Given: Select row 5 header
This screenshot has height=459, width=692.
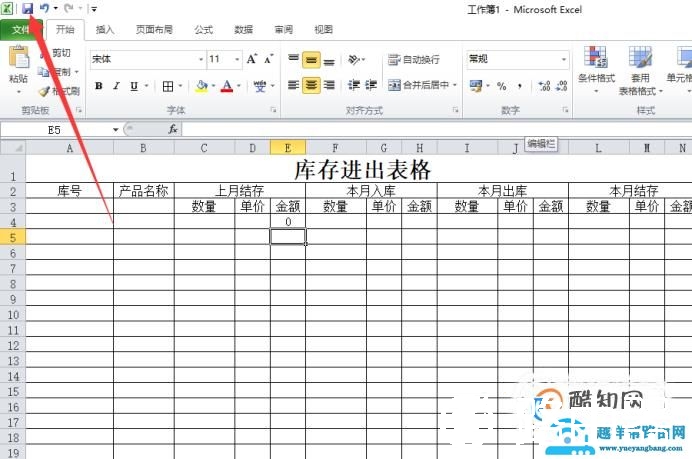Looking at the screenshot, I should click(x=13, y=237).
